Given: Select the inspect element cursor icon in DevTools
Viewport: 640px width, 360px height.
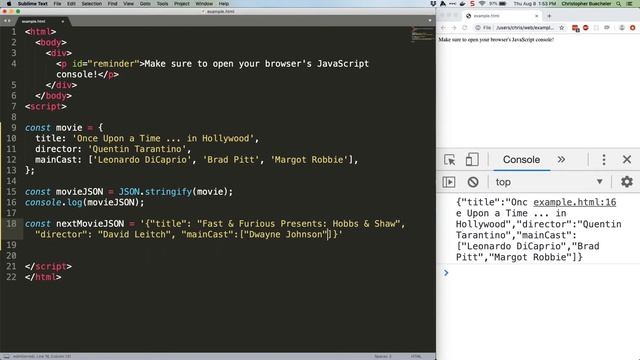Looking at the screenshot, I should pos(449,160).
